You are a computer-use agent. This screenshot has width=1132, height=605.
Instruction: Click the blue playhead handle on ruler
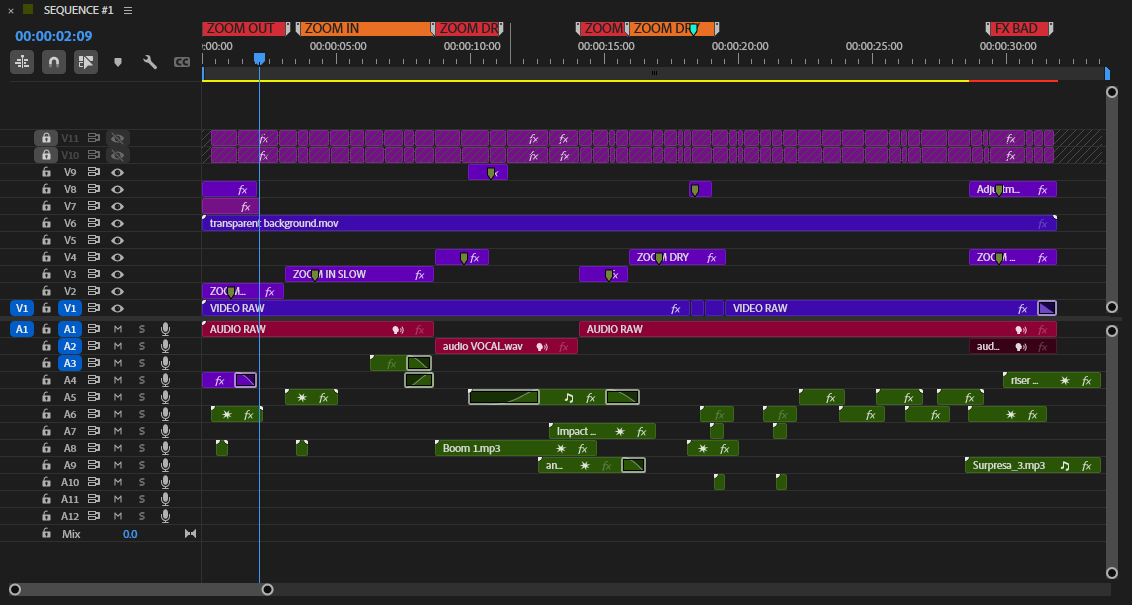point(259,58)
